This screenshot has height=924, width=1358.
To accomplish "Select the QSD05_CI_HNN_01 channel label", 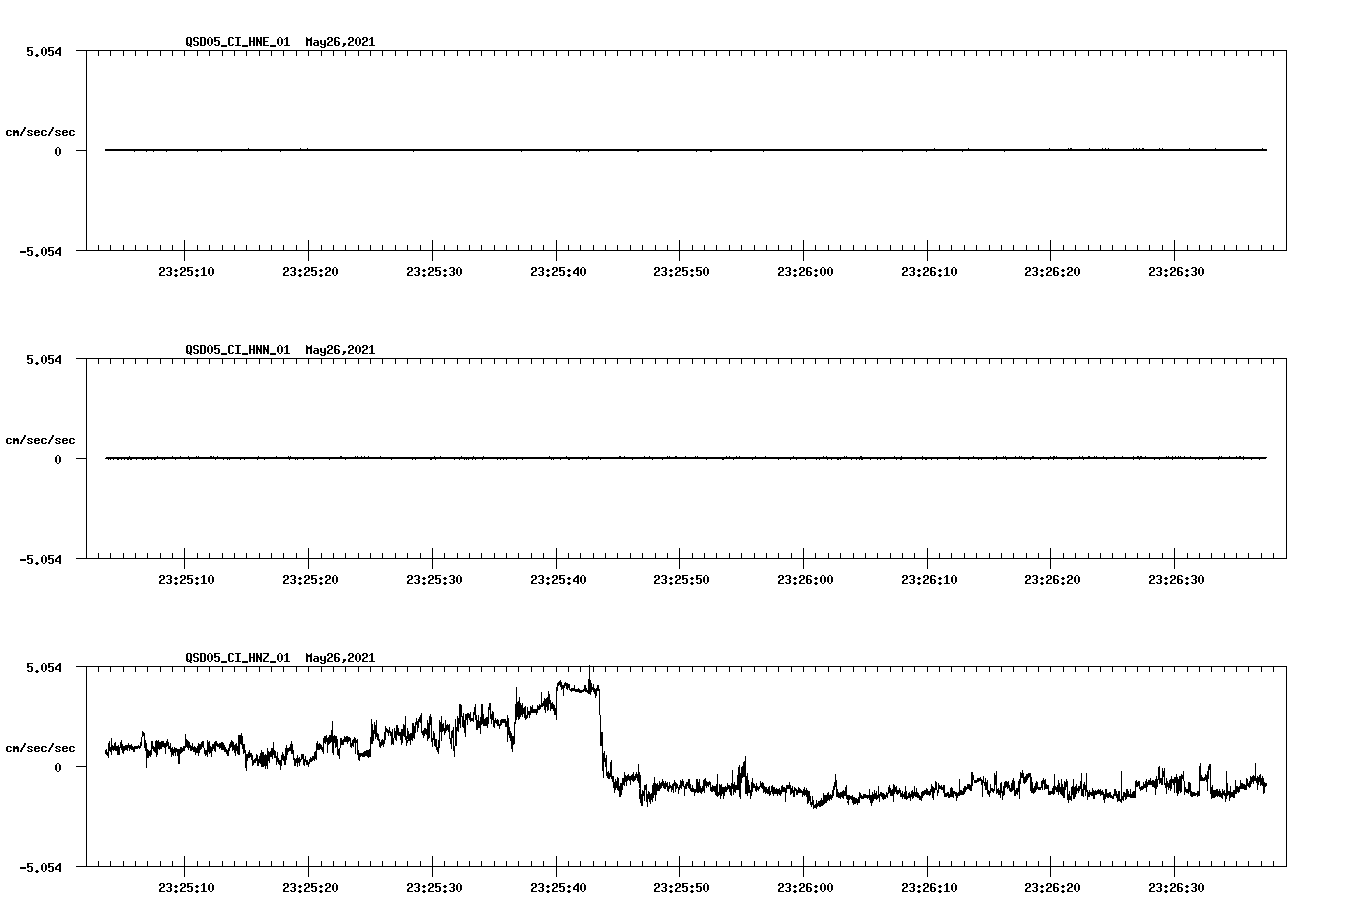I will click(234, 350).
